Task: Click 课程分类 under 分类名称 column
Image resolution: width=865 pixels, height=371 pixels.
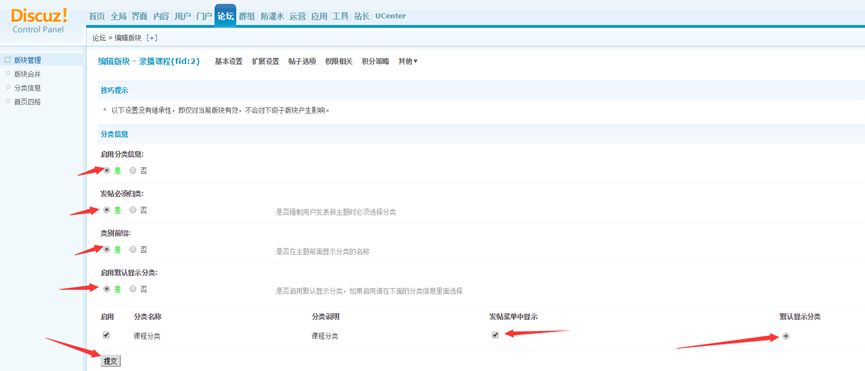Action: pyautogui.click(x=147, y=336)
